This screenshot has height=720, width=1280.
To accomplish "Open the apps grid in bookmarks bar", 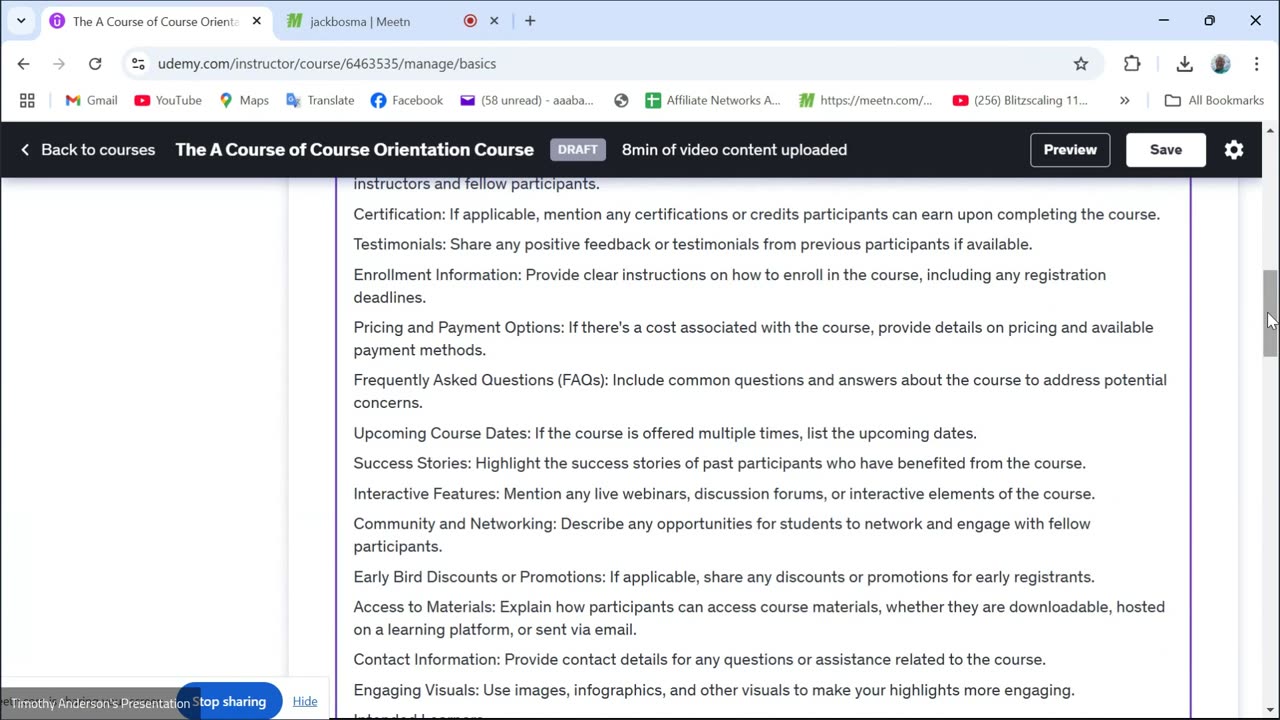I will [x=27, y=100].
